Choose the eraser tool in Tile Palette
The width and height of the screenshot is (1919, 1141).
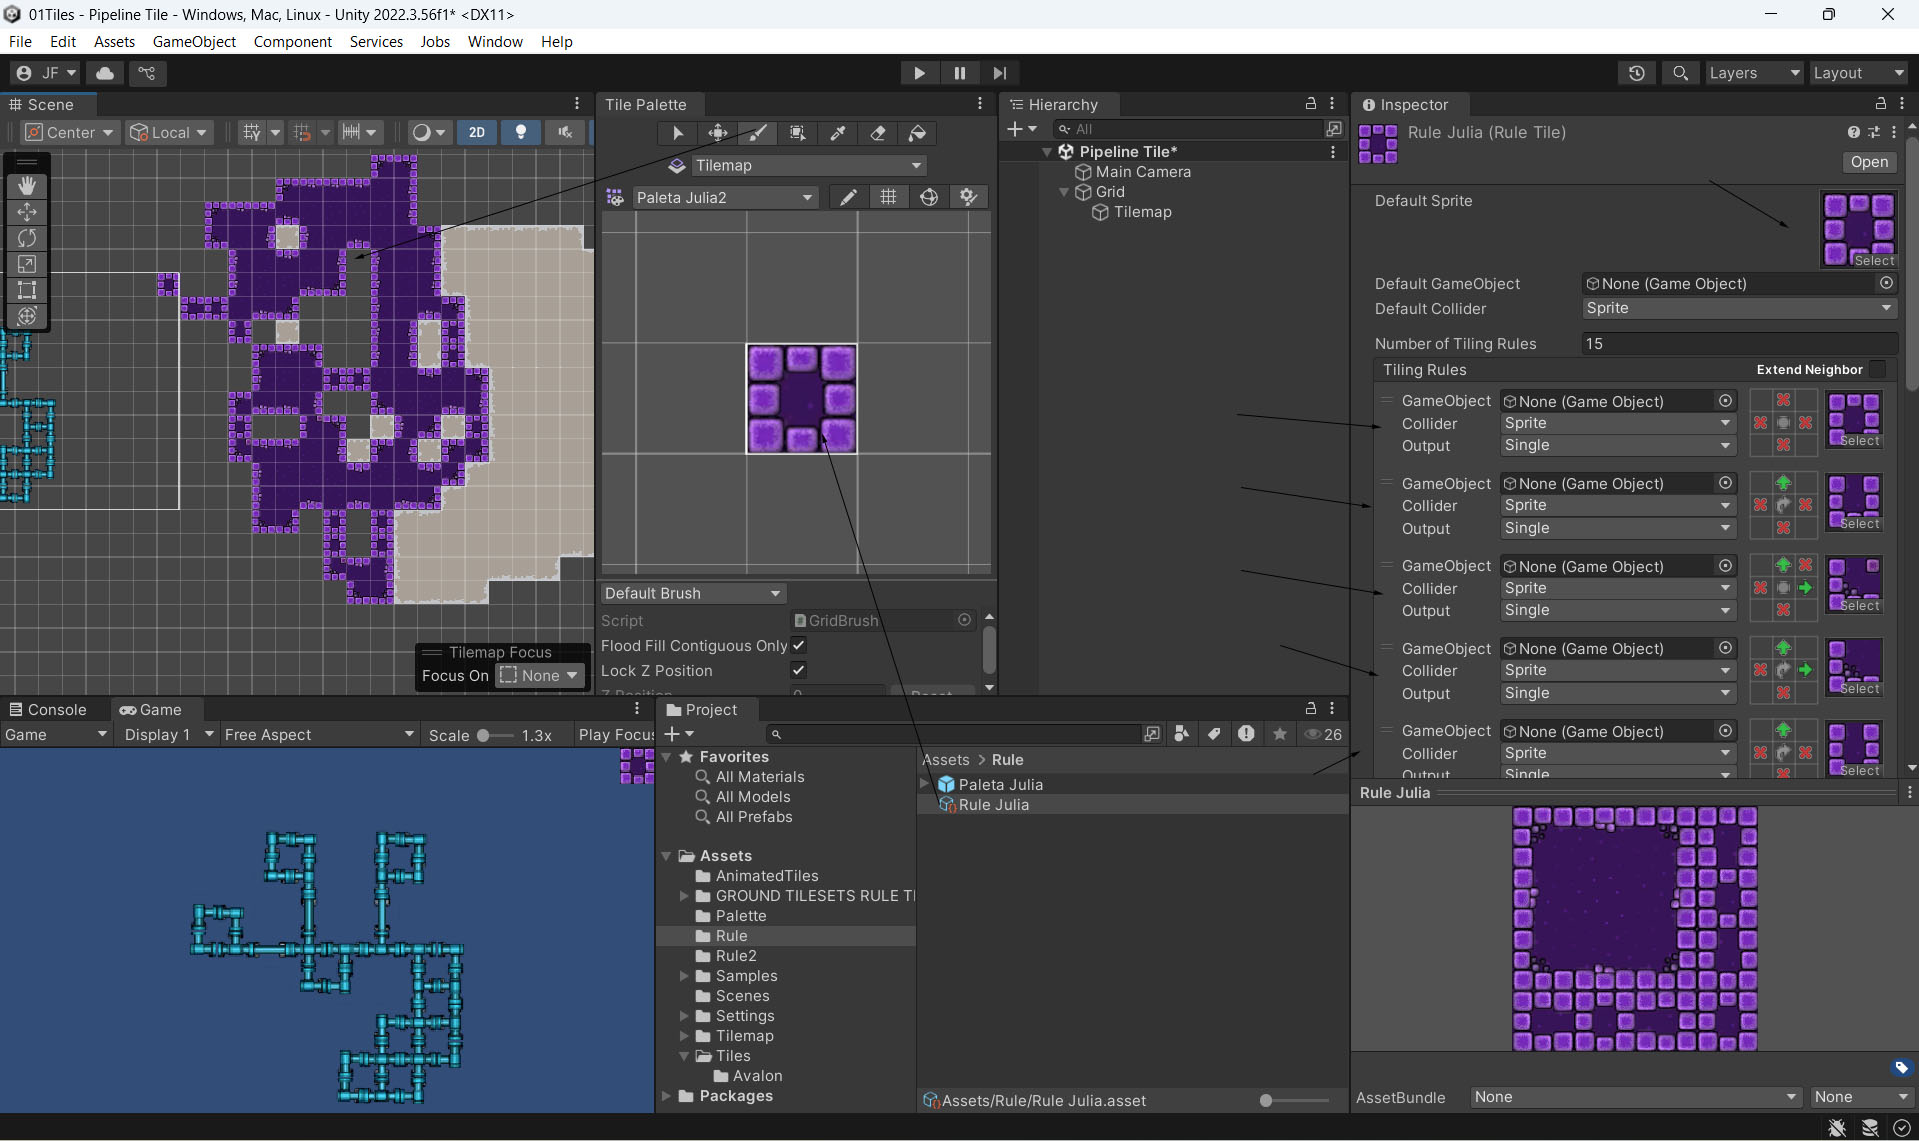coord(878,133)
